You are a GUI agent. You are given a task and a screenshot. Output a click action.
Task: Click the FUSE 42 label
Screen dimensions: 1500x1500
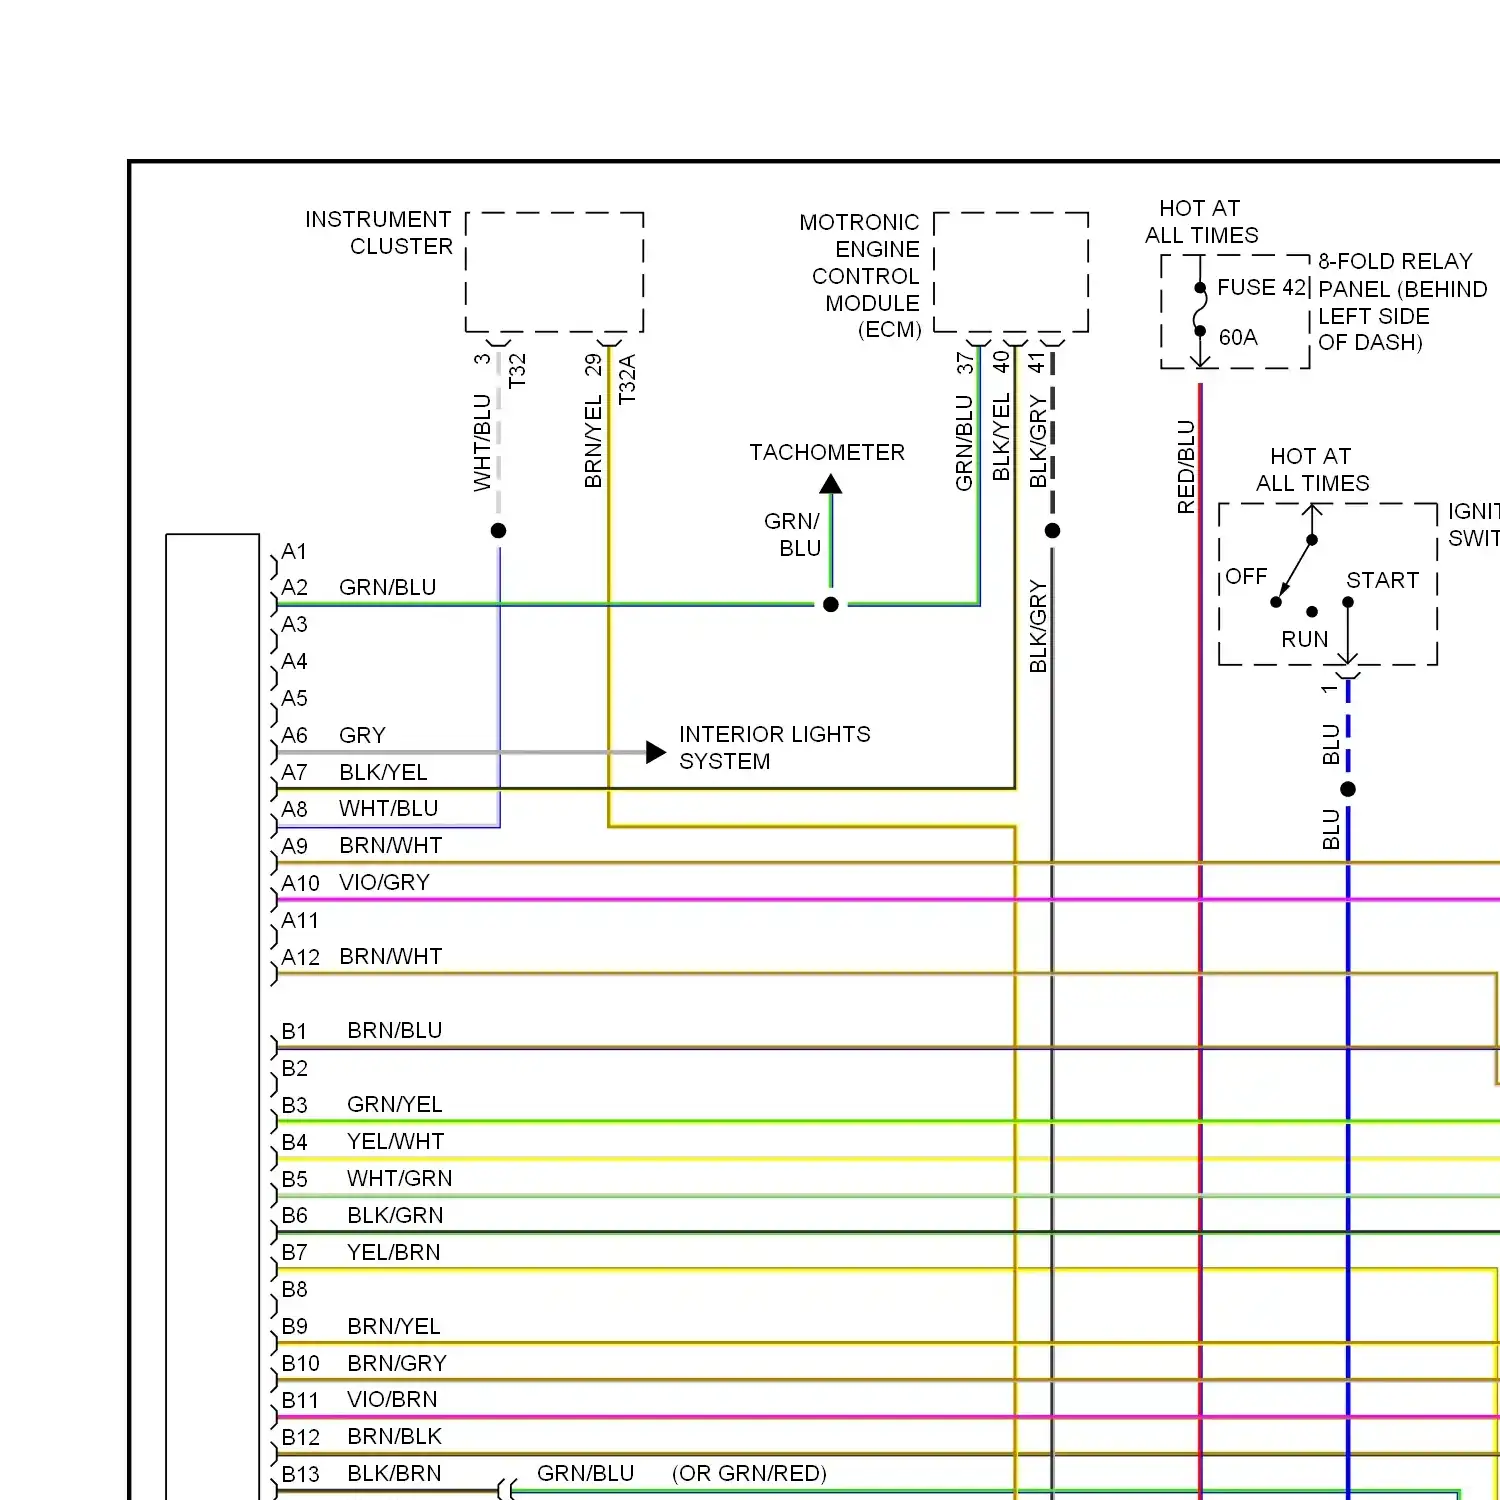click(1262, 288)
